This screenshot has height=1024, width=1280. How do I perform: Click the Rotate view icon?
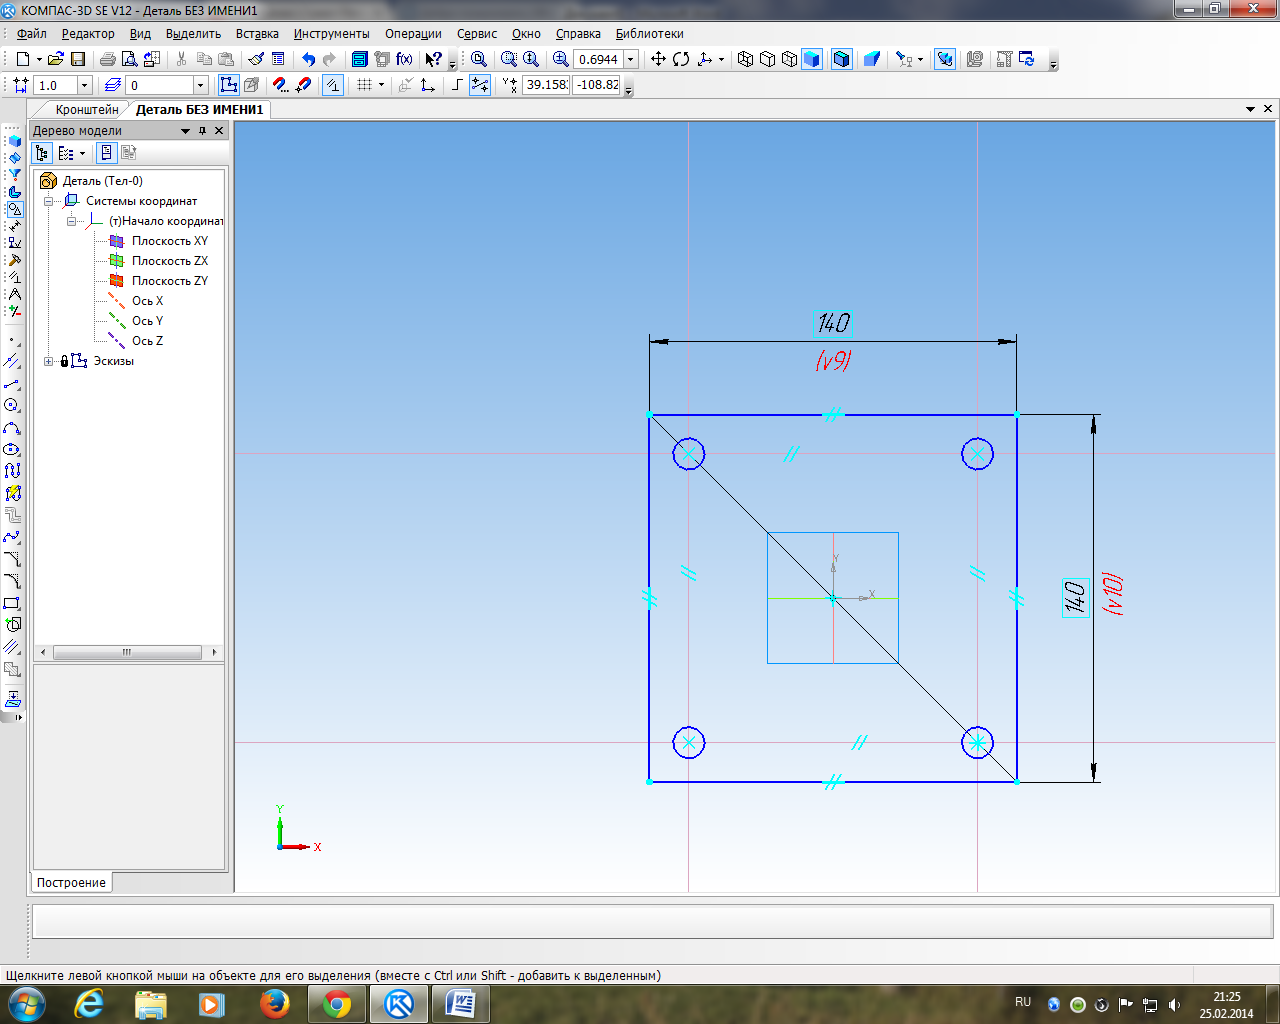pos(681,59)
